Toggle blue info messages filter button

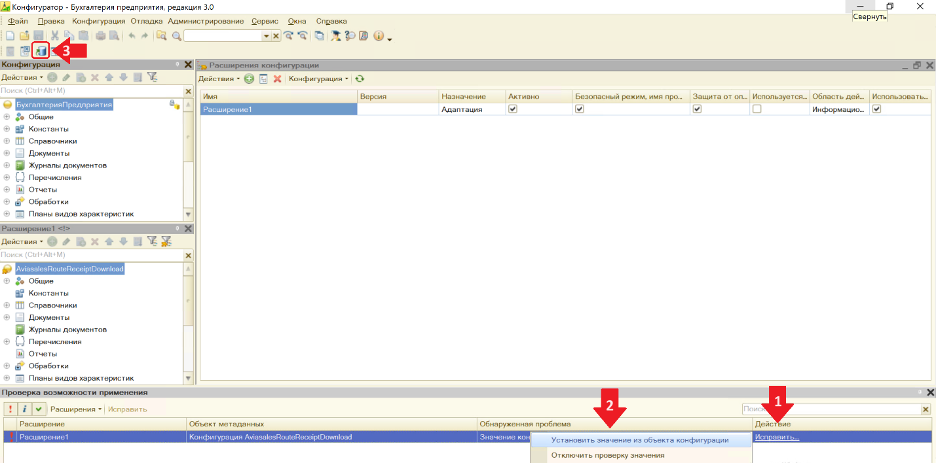(24, 409)
